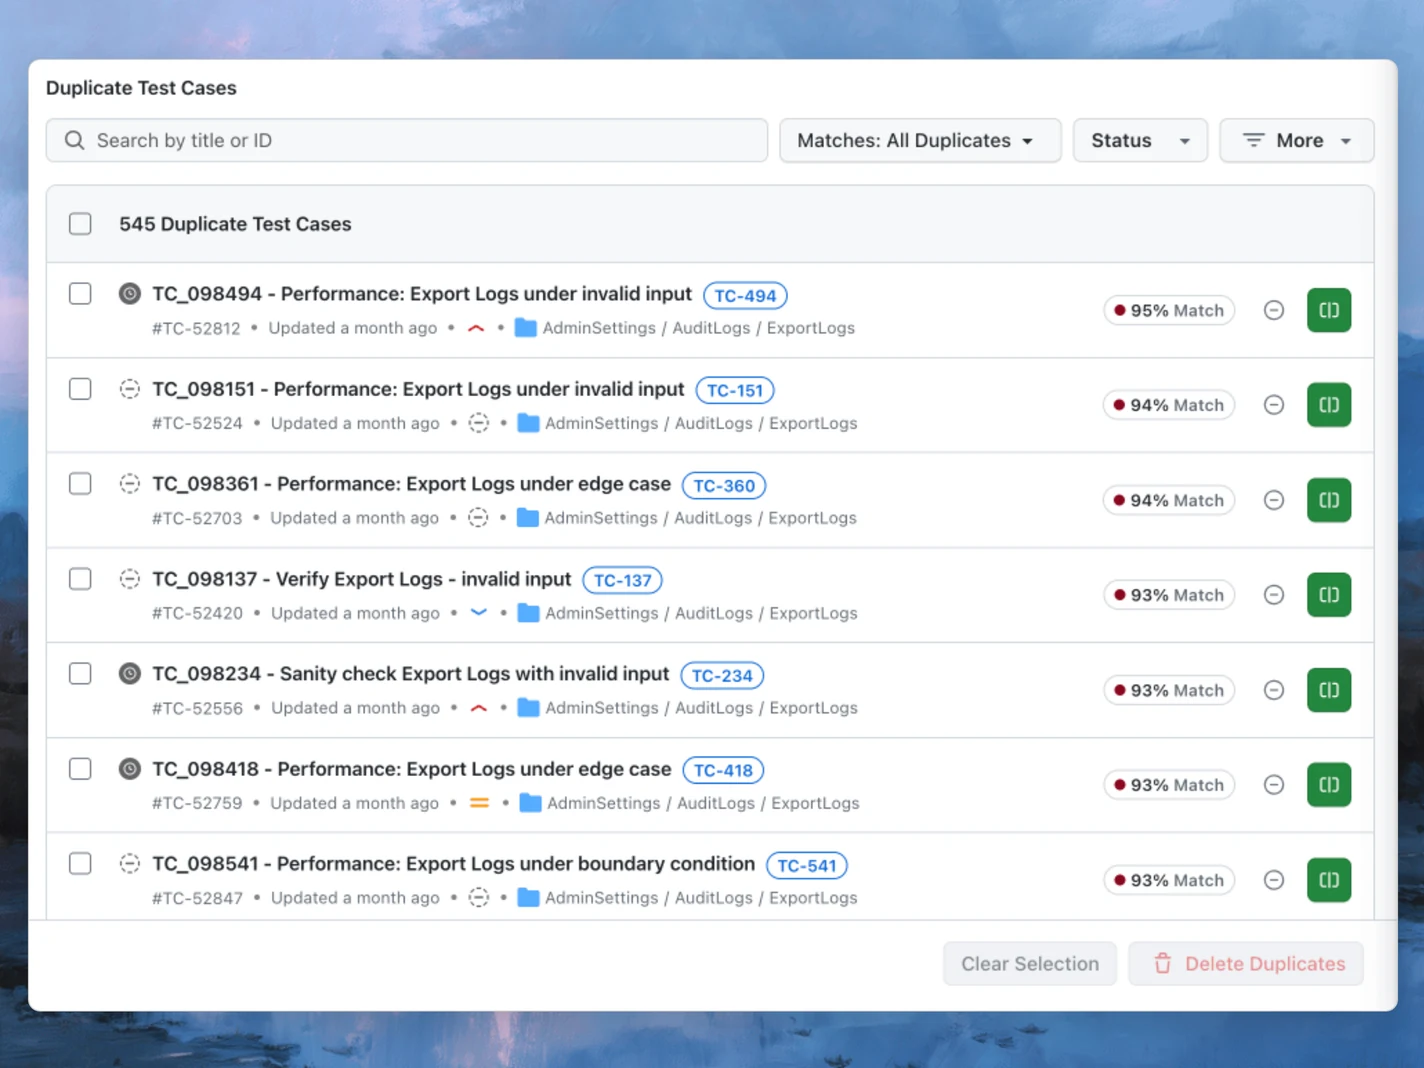Click the dismiss circle icon for TC_098494
The width and height of the screenshot is (1424, 1068).
pos(1274,310)
